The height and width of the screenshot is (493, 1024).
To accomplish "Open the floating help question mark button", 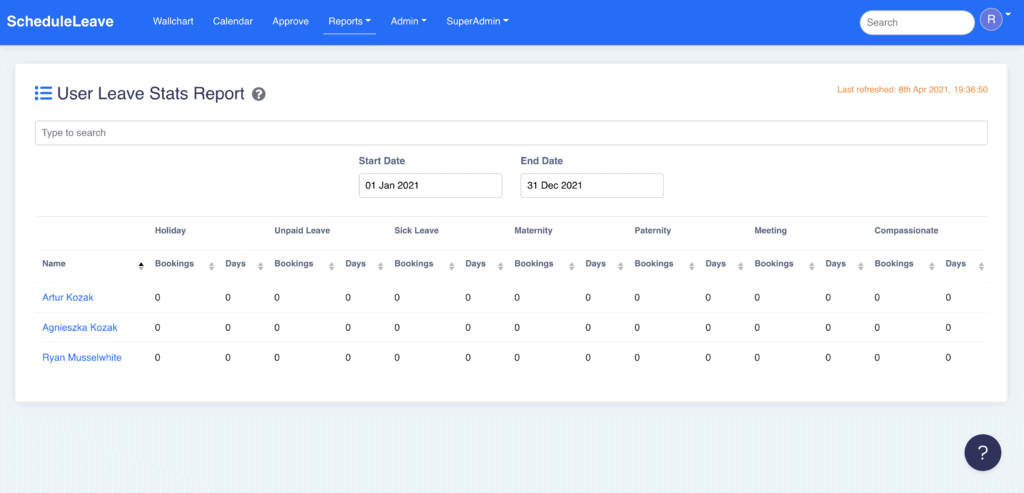I will (x=982, y=451).
